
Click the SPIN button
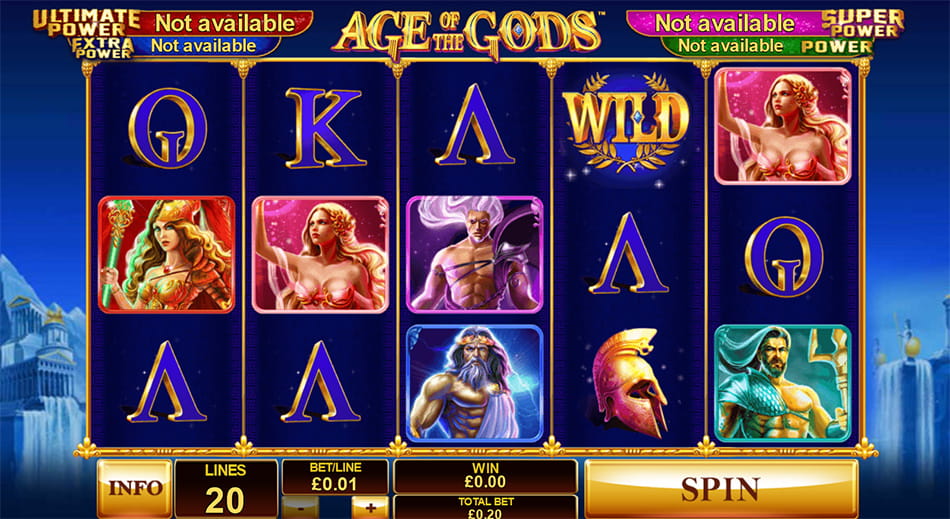721,488
